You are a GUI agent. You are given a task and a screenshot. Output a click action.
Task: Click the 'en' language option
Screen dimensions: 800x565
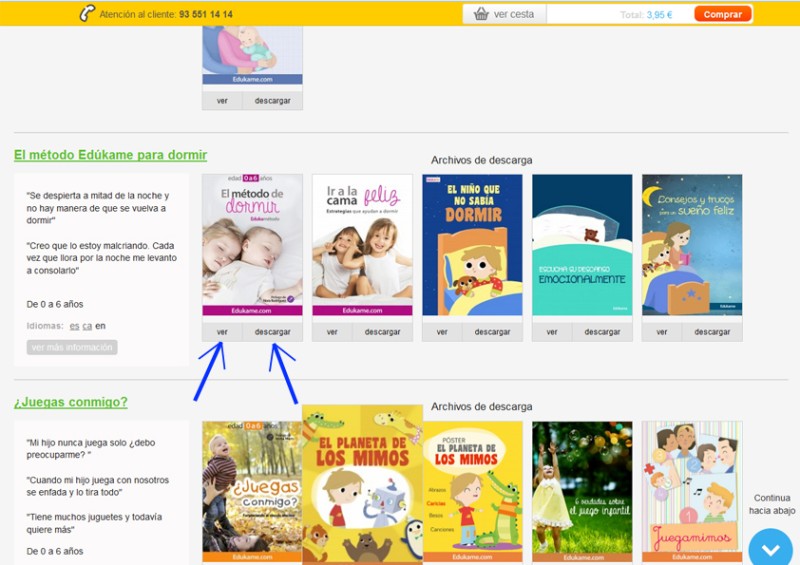tap(101, 326)
